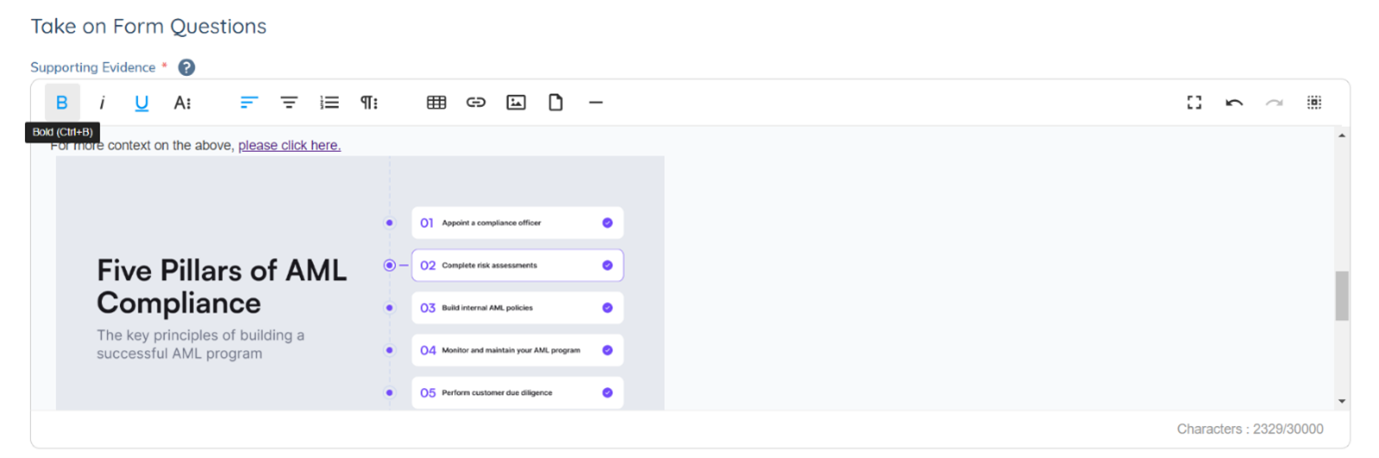Undo the last edit
Screen dimensions: 1379x458
pyautogui.click(x=1234, y=102)
